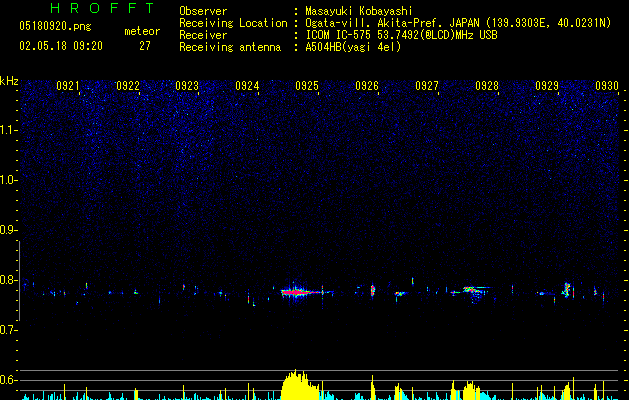Viewport: 629px width, 400px height.
Task: Click the A504HB(yagi 4el) antenna text
Action: click(x=353, y=47)
